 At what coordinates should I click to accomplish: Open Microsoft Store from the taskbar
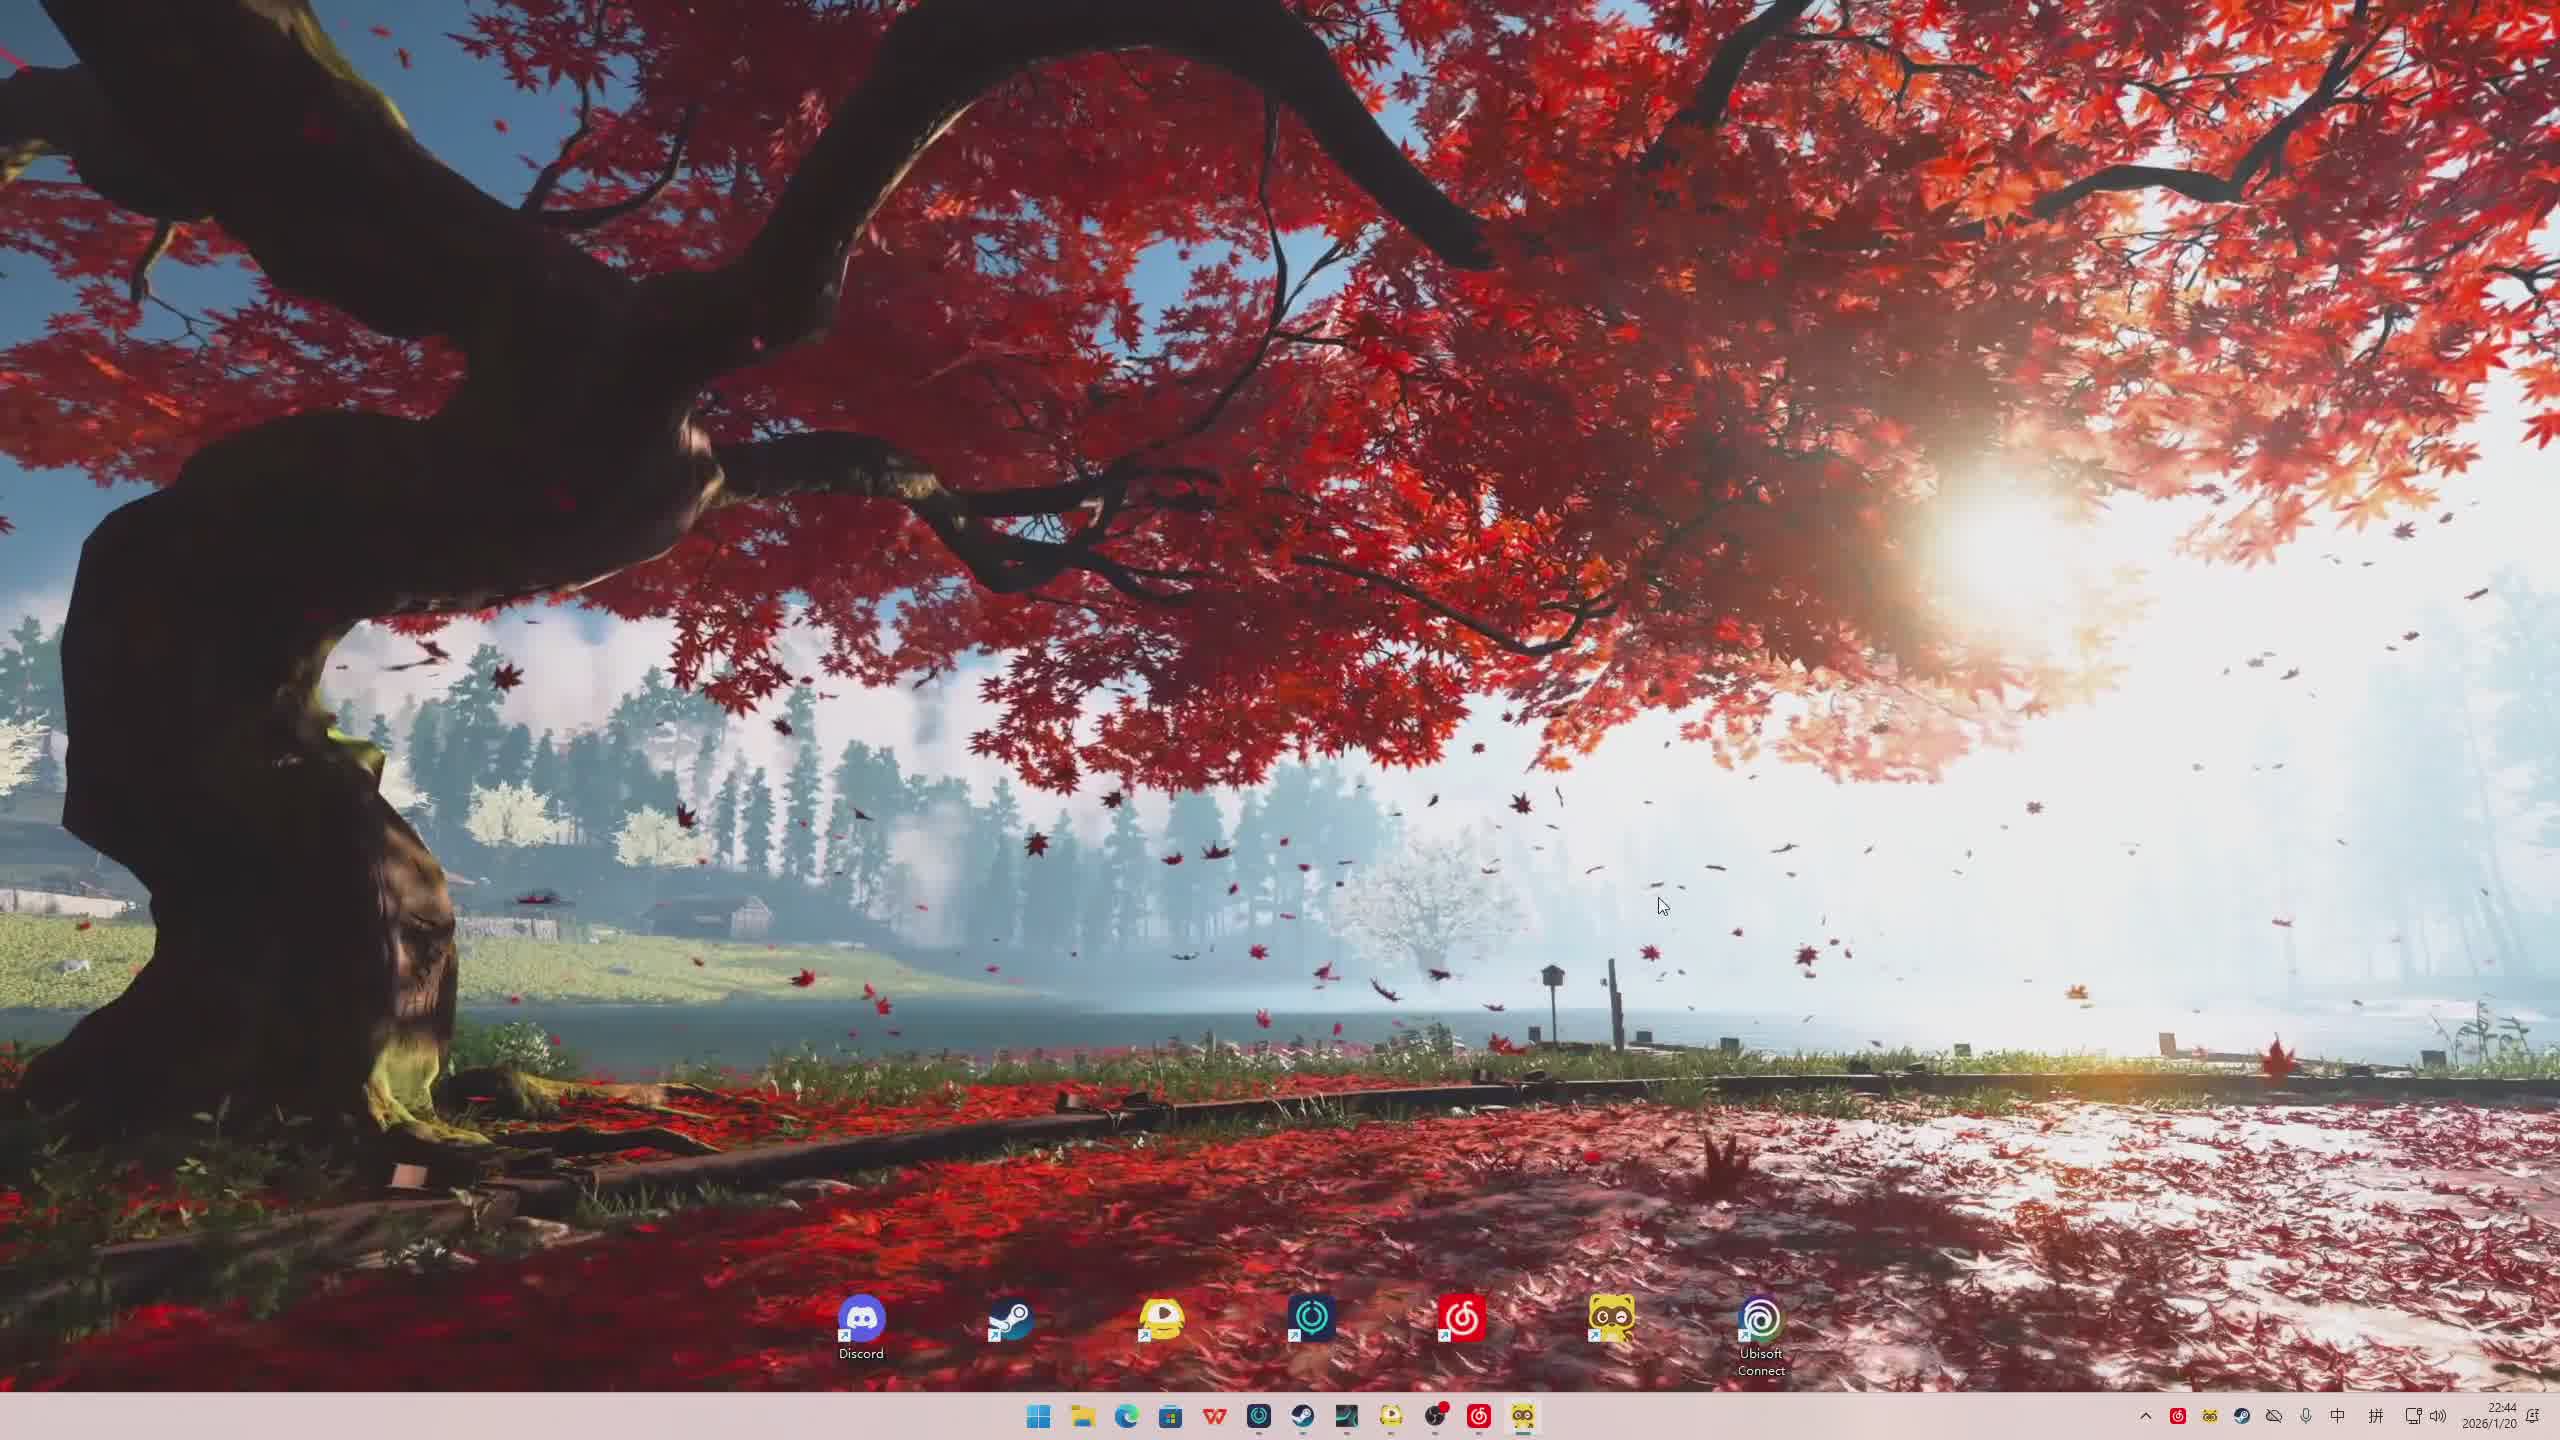(x=1171, y=1416)
